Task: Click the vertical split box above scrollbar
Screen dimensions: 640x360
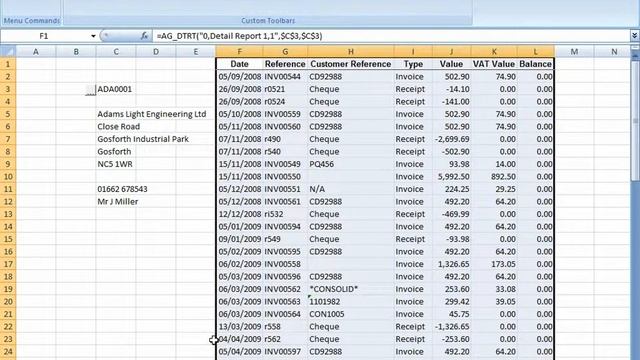Action: pyautogui.click(x=635, y=48)
